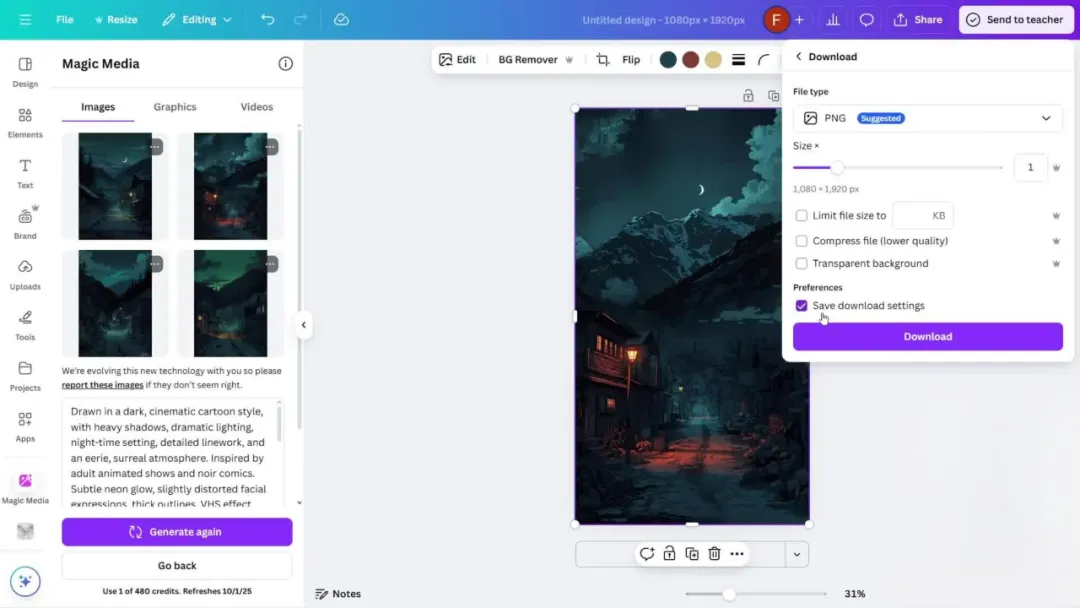Collapse the Magic Media side panel

tap(304, 325)
